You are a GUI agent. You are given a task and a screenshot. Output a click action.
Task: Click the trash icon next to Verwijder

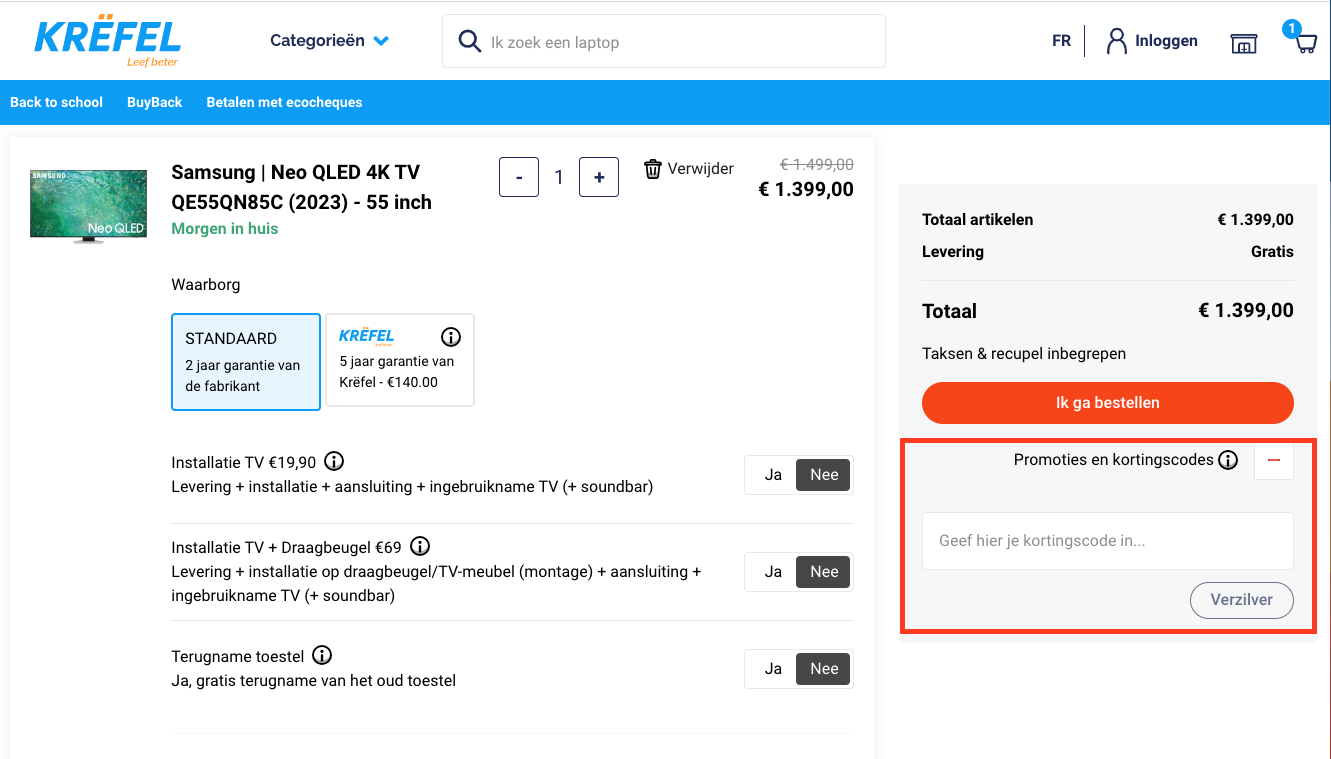(x=653, y=168)
